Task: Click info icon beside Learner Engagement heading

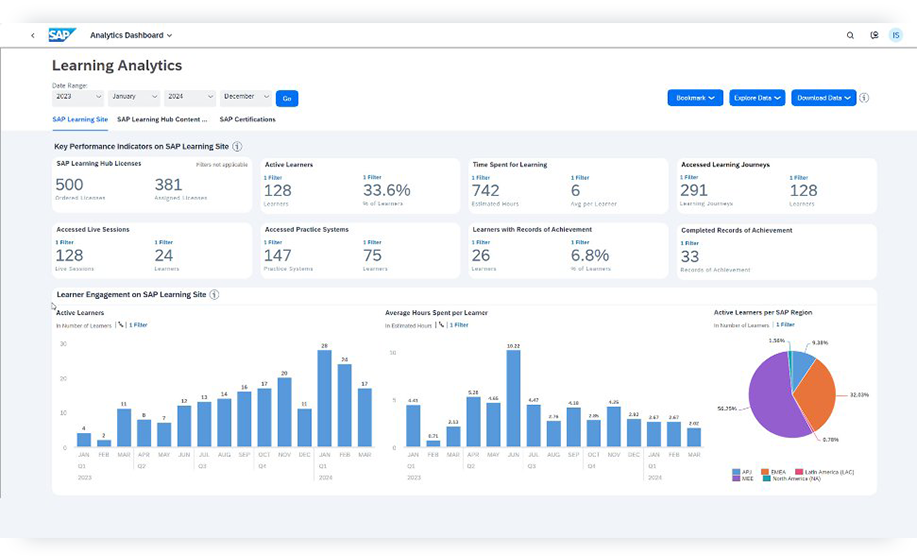Action: (x=214, y=295)
